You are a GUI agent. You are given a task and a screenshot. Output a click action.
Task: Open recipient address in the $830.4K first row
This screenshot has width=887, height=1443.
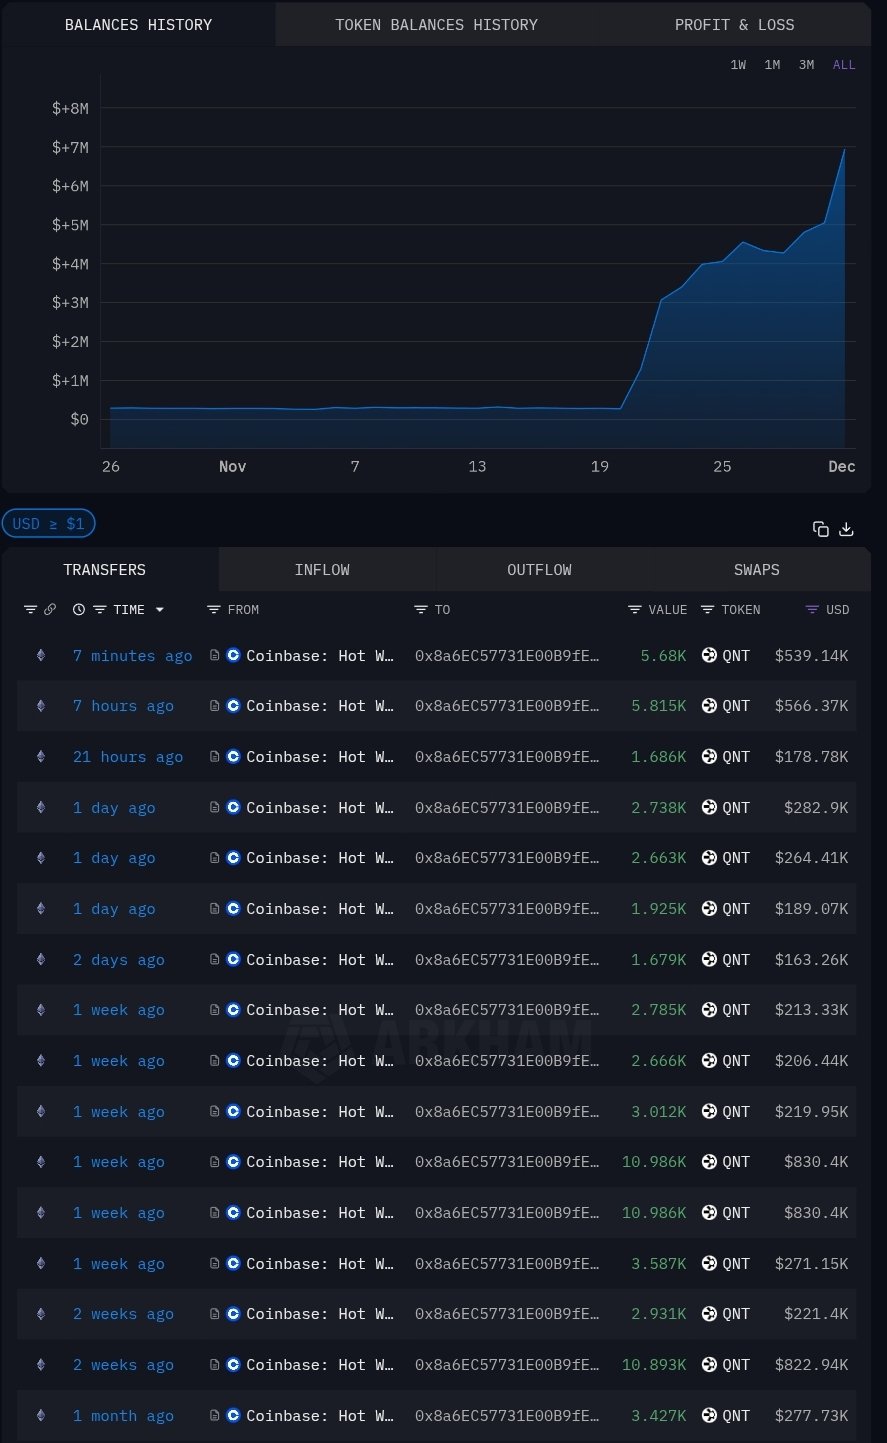point(507,1162)
